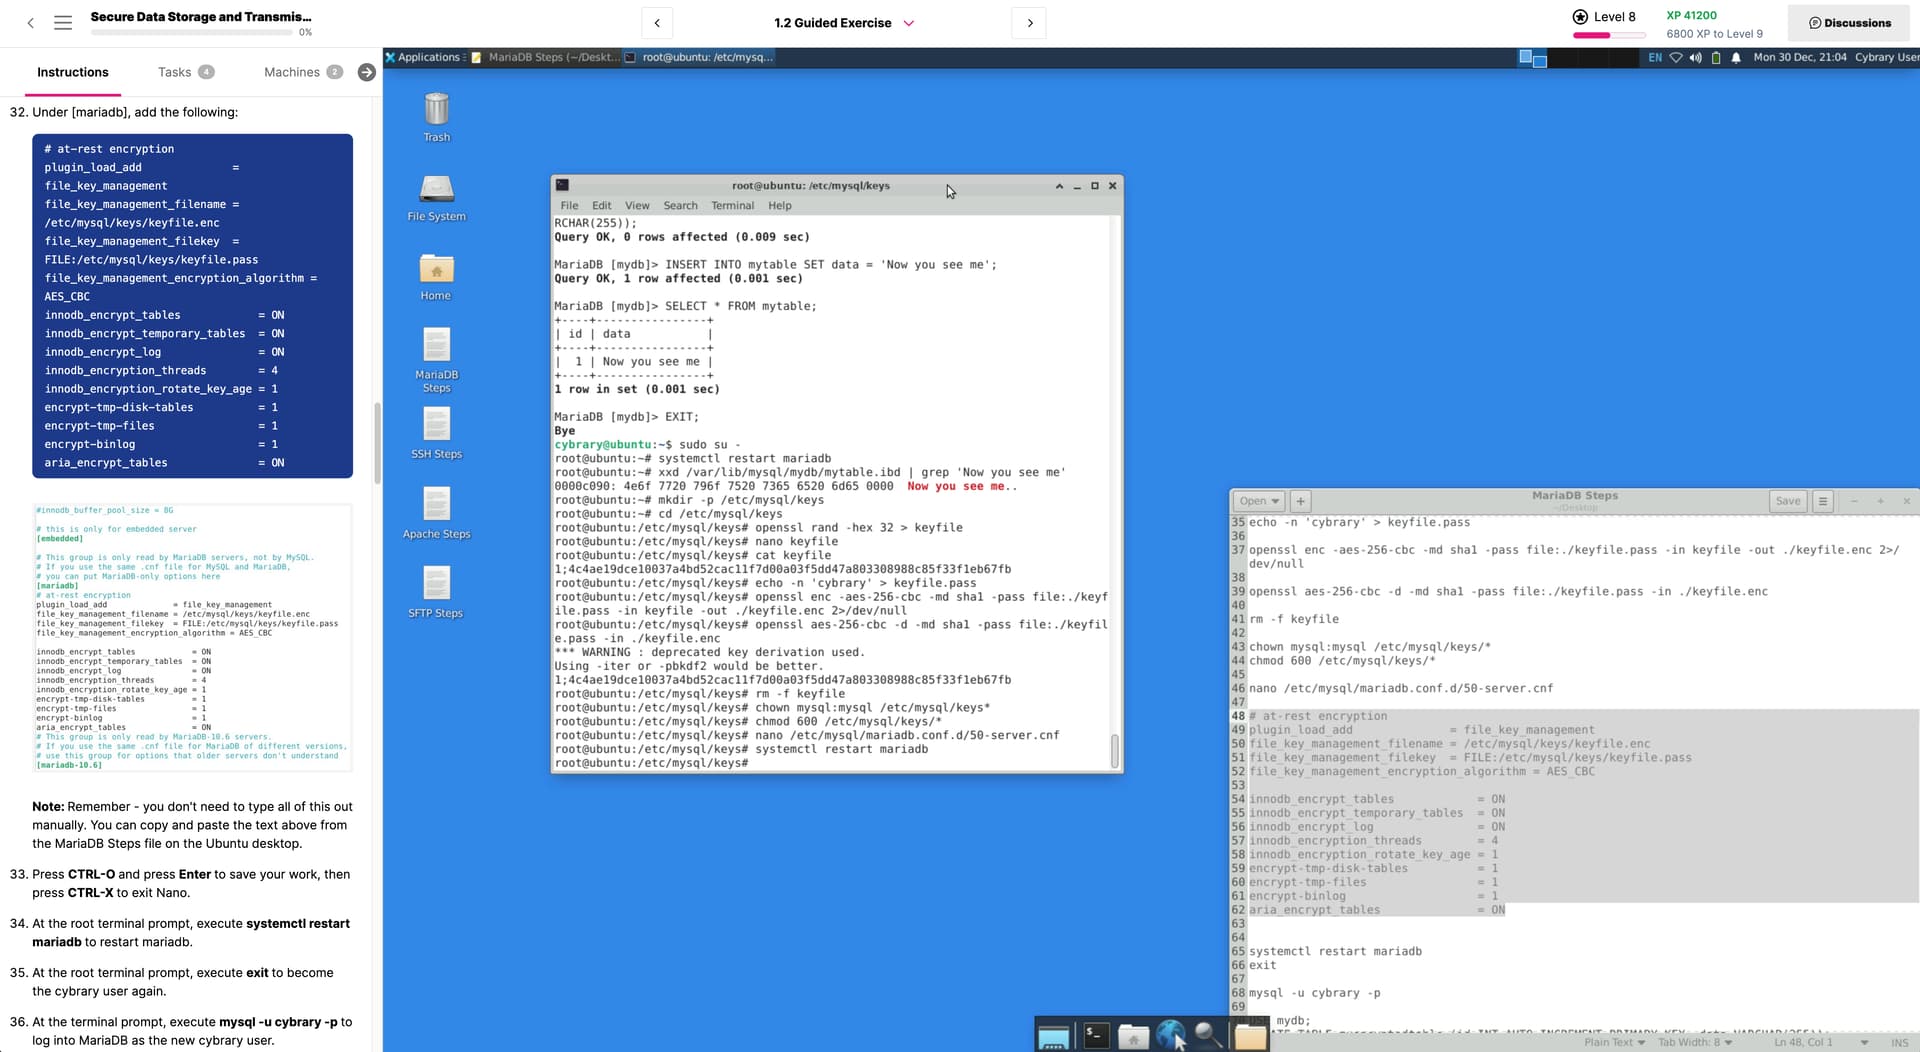Open the Tab Width dropdown in status bar
The height and width of the screenshot is (1052, 1920).
point(1694,1042)
